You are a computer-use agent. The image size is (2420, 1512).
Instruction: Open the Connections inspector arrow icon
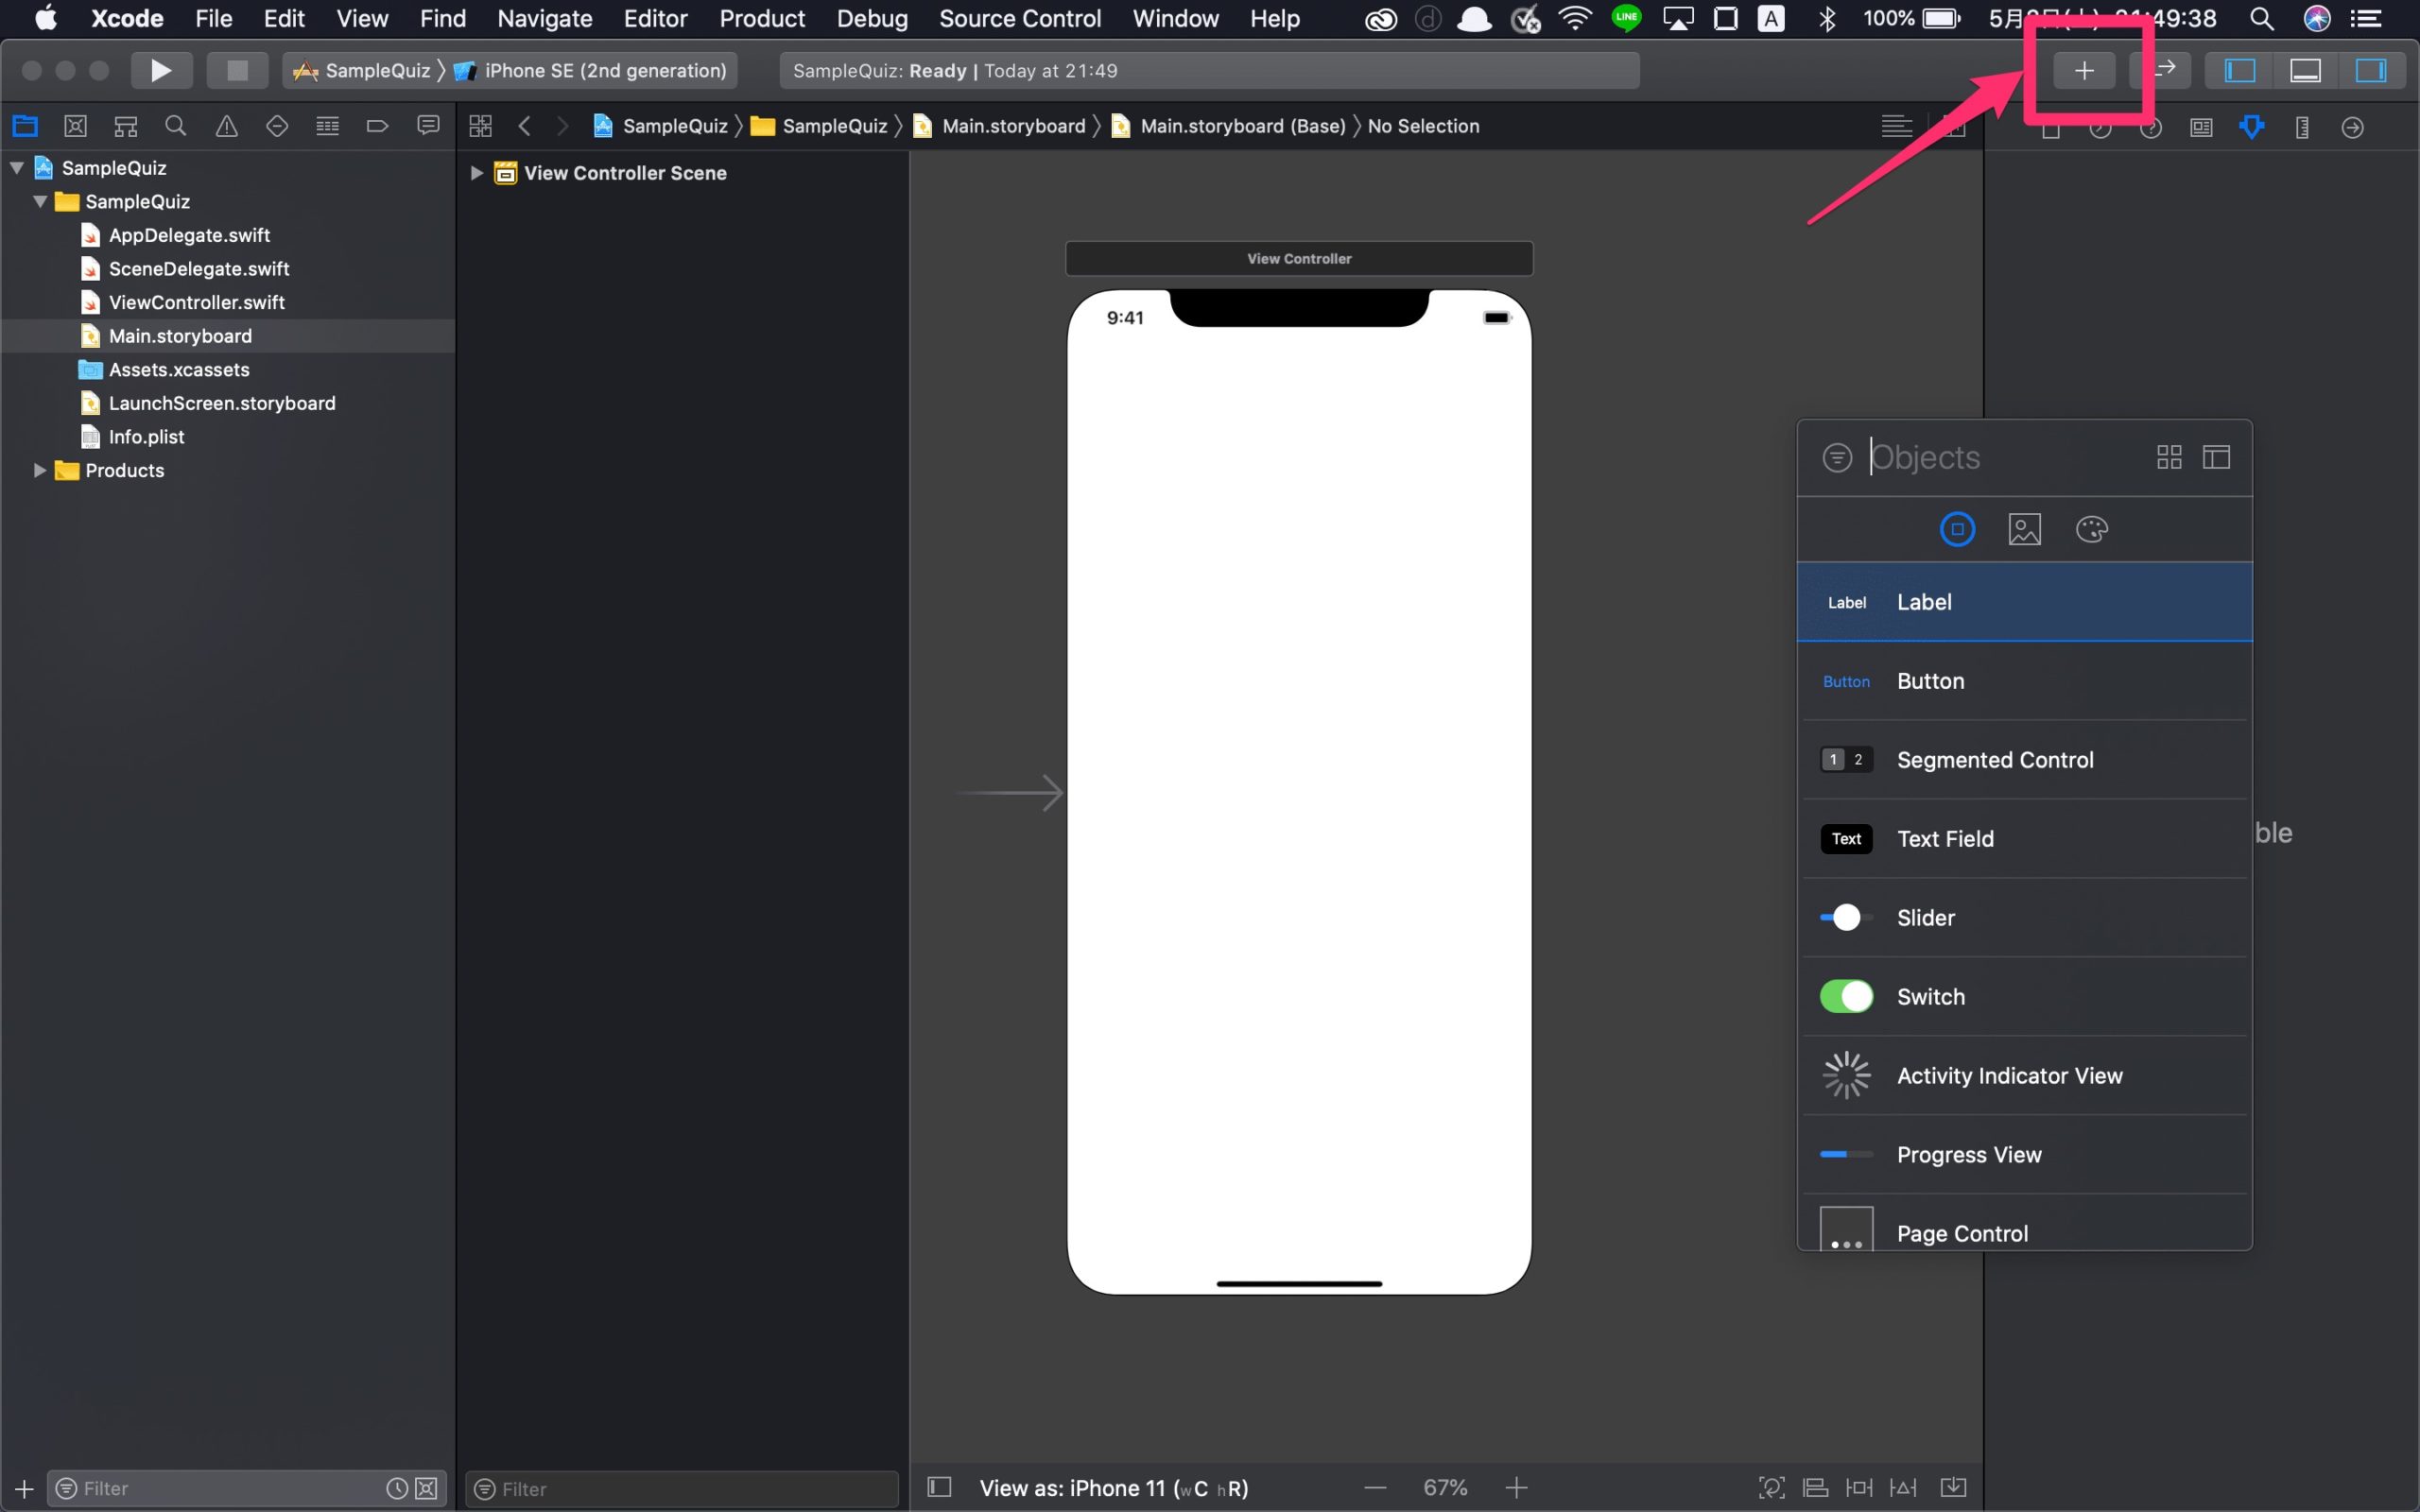point(2351,127)
